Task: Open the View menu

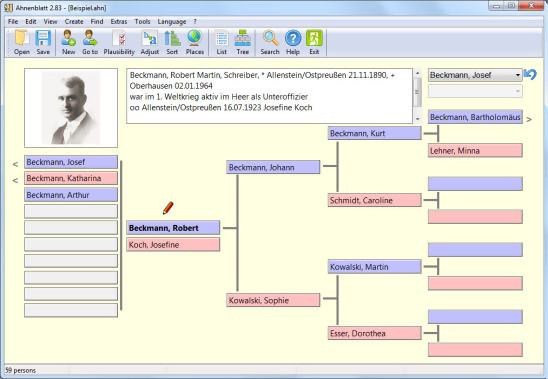Action: [x=50, y=22]
